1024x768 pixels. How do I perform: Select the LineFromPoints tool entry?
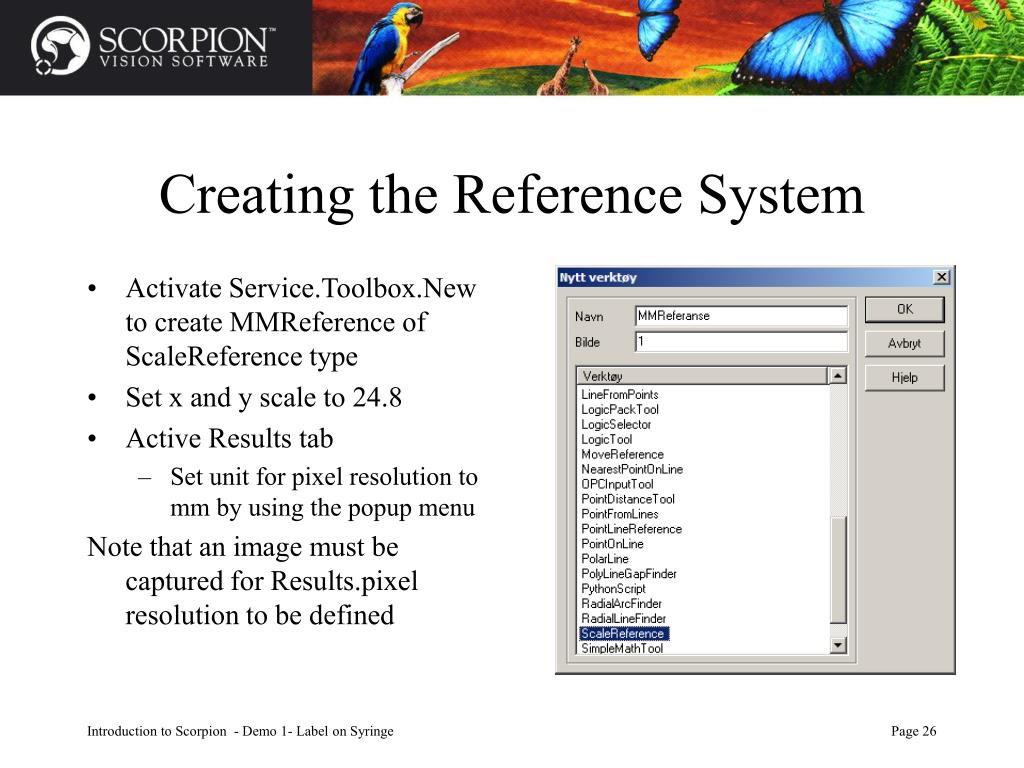tap(620, 395)
